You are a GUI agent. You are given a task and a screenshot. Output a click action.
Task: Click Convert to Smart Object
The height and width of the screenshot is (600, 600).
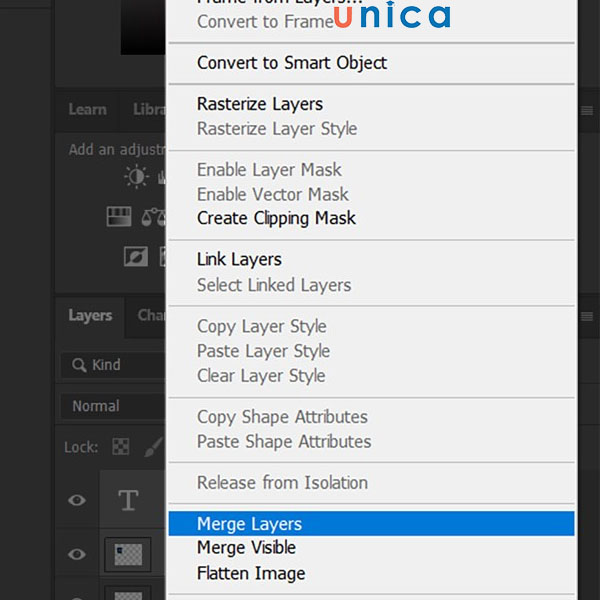[371, 63]
